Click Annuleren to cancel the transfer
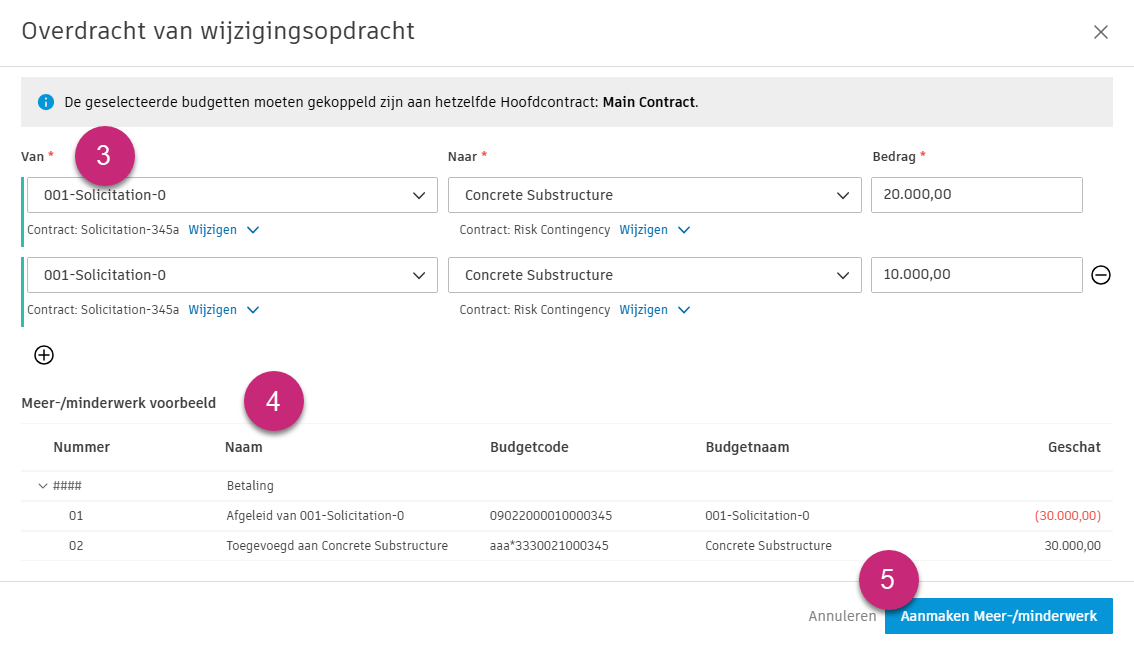The height and width of the screenshot is (647, 1134). click(841, 616)
